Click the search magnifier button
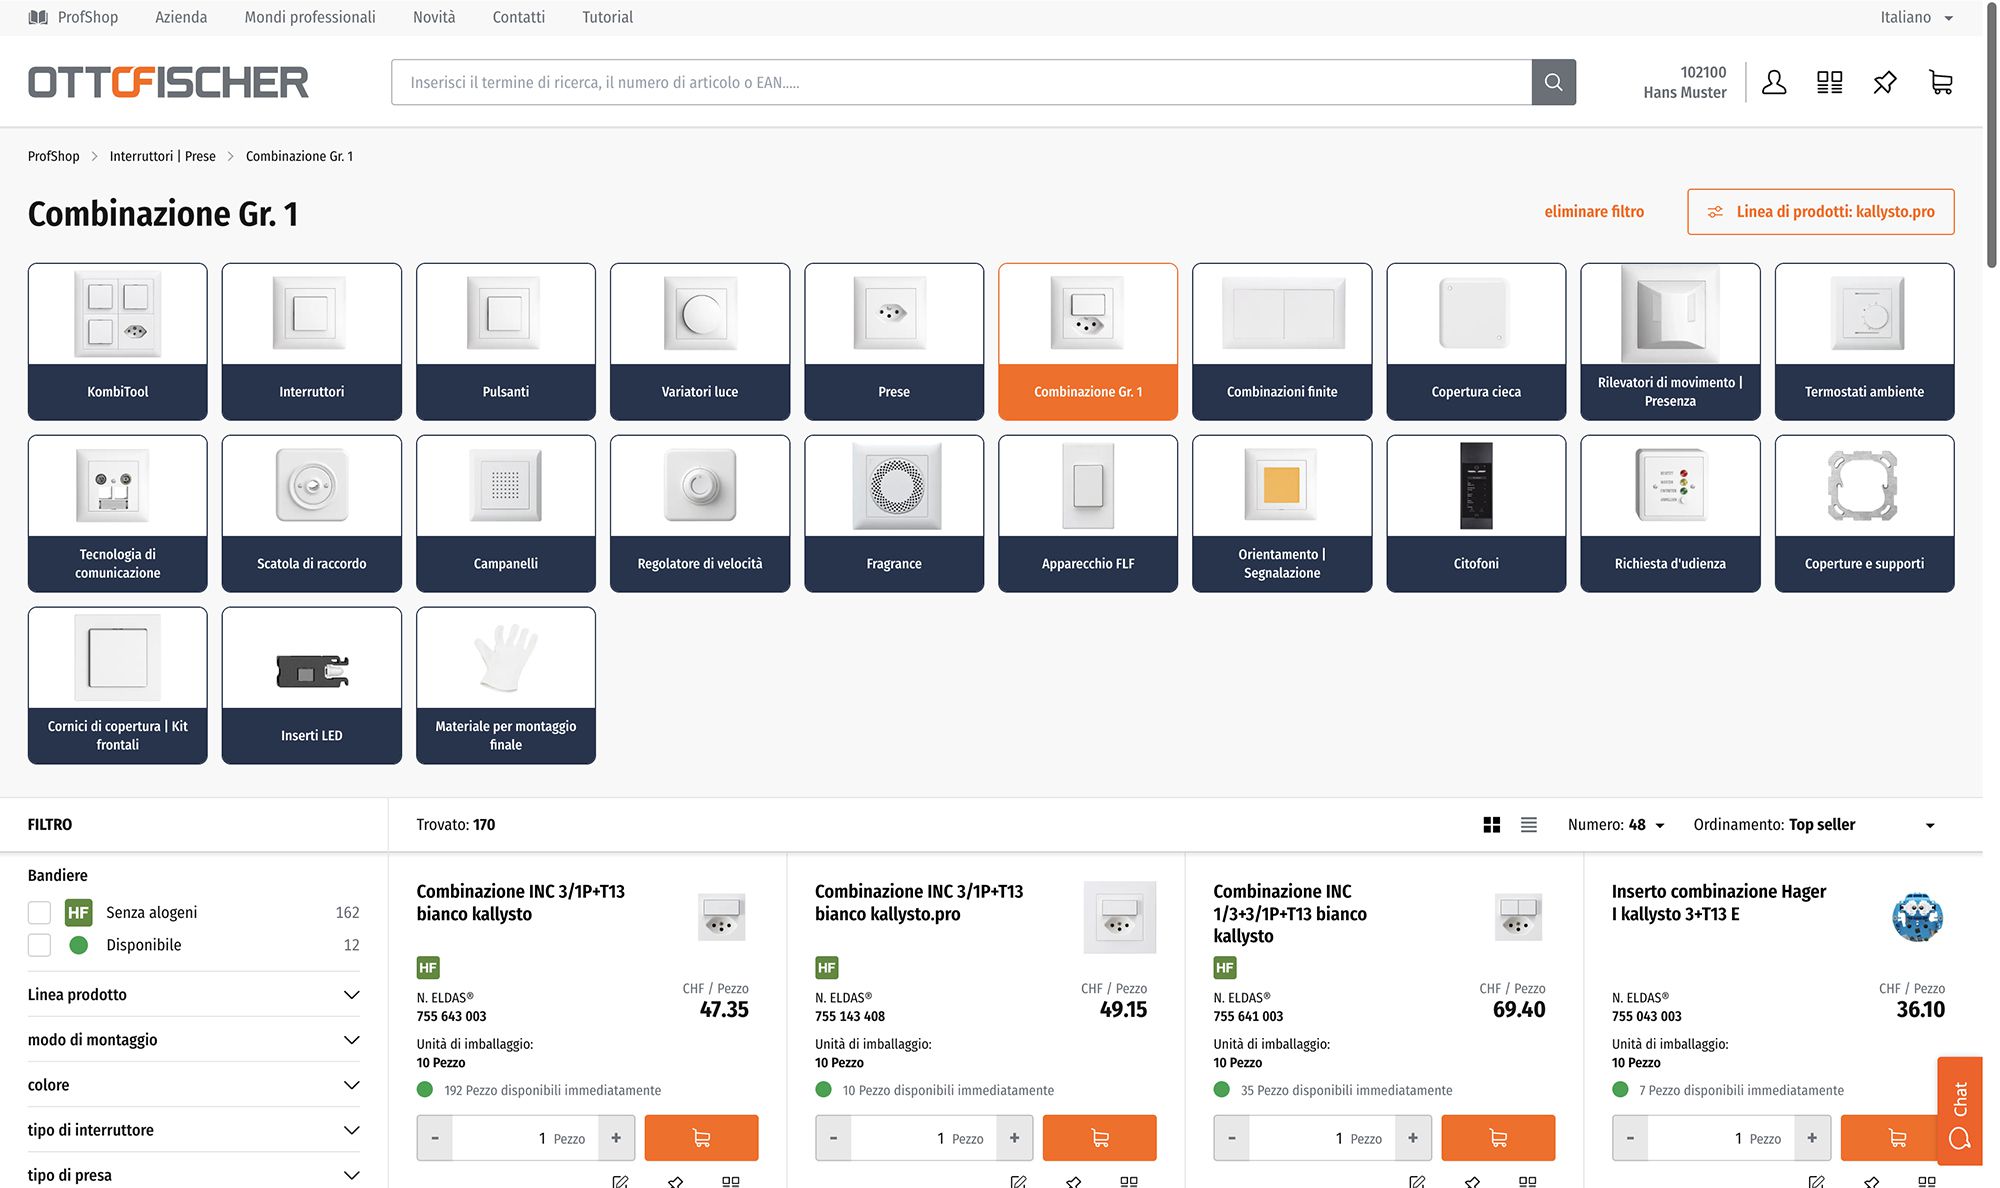This screenshot has width=2000, height=1188. click(x=1553, y=82)
